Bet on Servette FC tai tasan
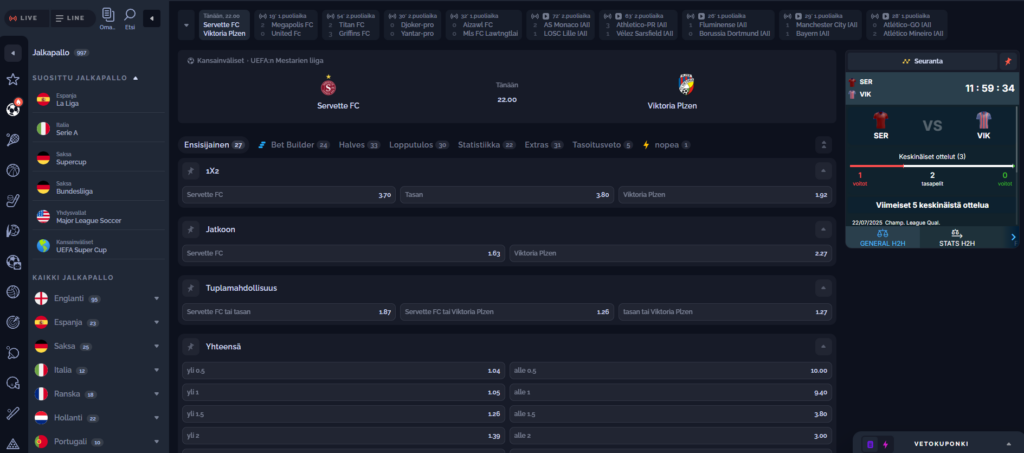This screenshot has height=453, width=1024. 289,312
